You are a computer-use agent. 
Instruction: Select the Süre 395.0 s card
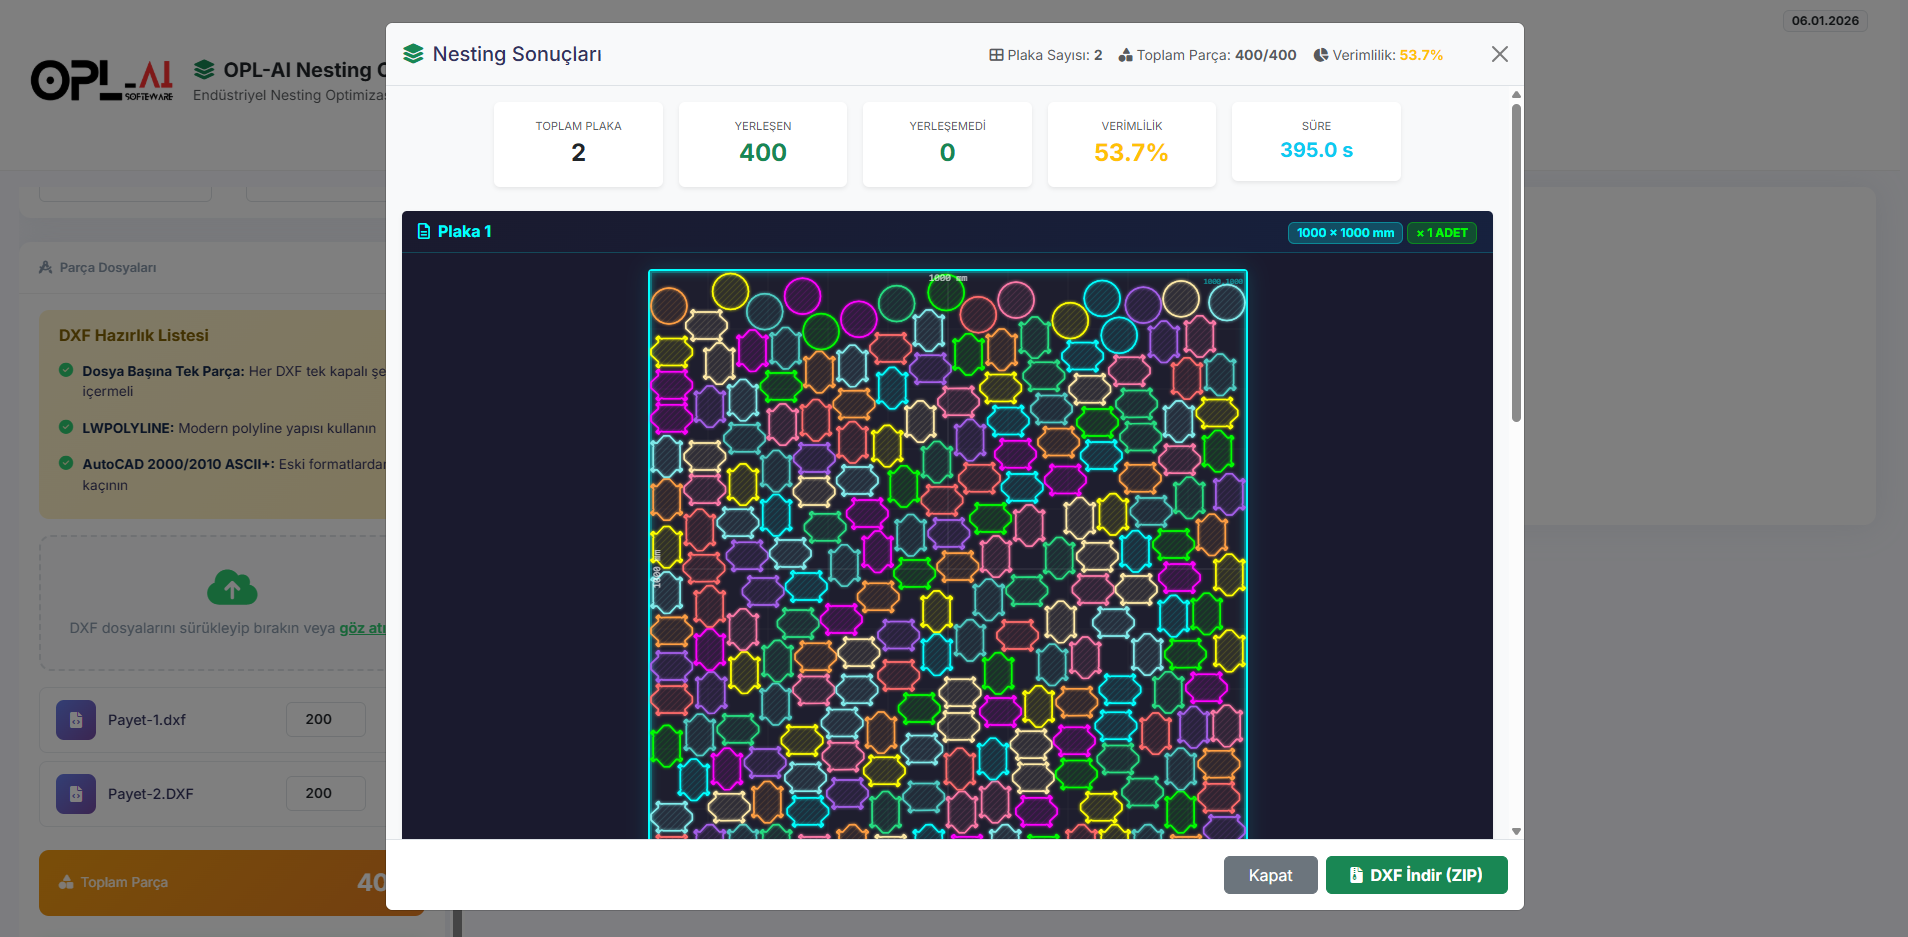click(x=1316, y=141)
